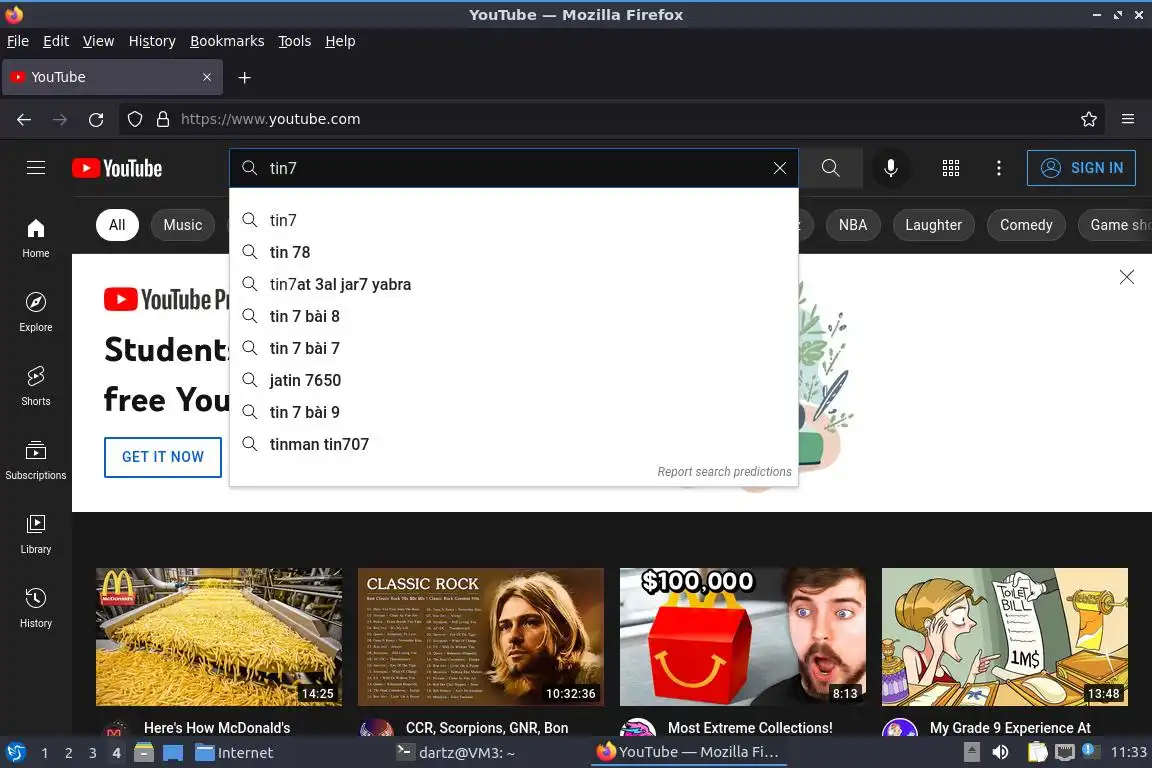
Task: Click the site security padlock icon
Action: point(162,119)
